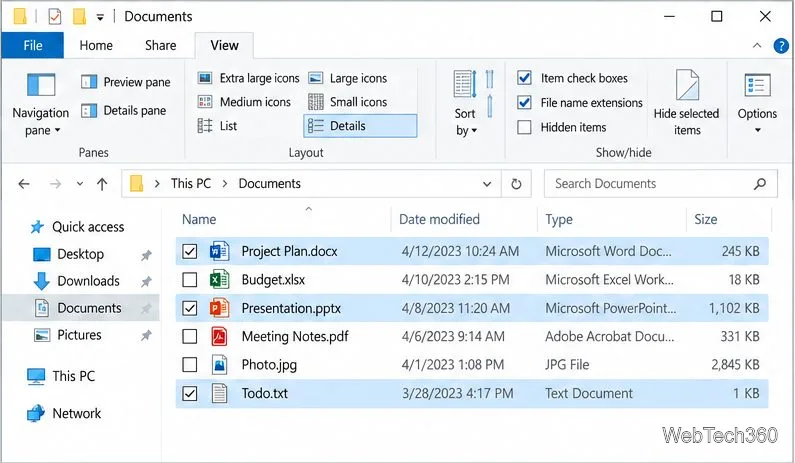Open Help with the question mark icon
795x463 pixels.
(x=781, y=46)
